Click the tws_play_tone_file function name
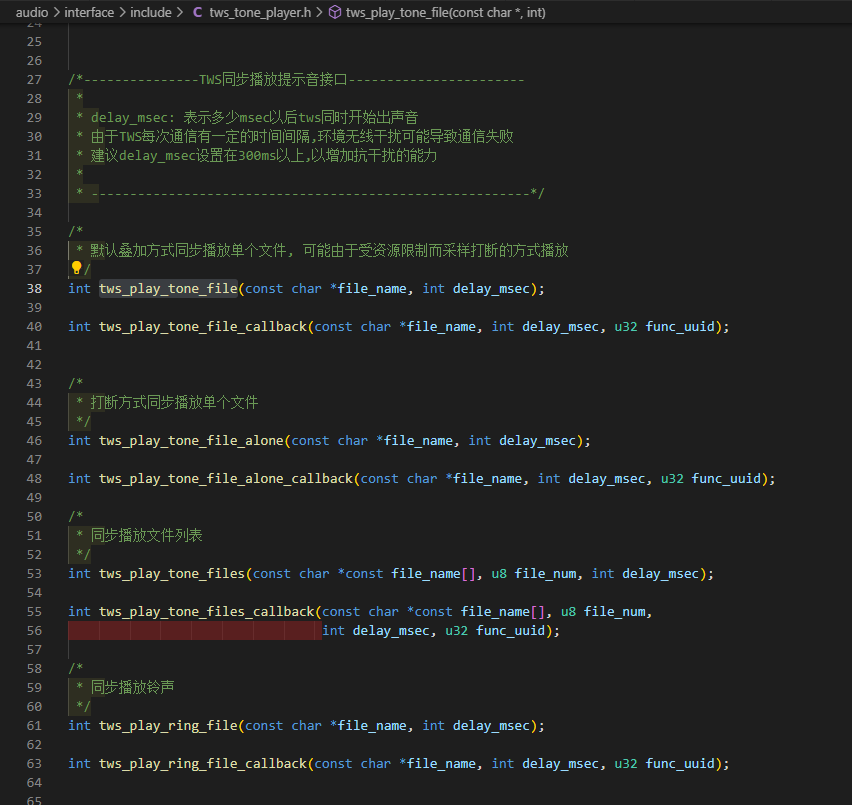This screenshot has height=805, width=852. 168,288
